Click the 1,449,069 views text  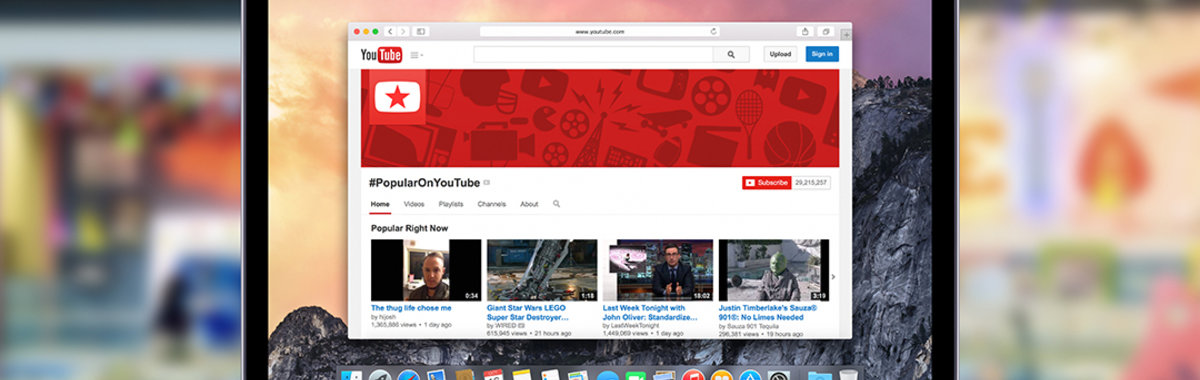click(x=626, y=333)
